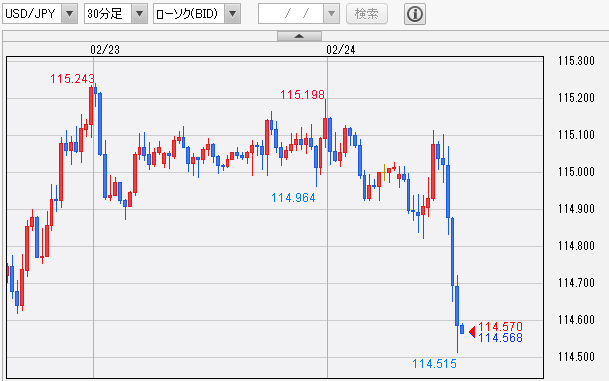Click the 115.198 high price label
Viewport: 609px width, 381px height.
[302, 94]
